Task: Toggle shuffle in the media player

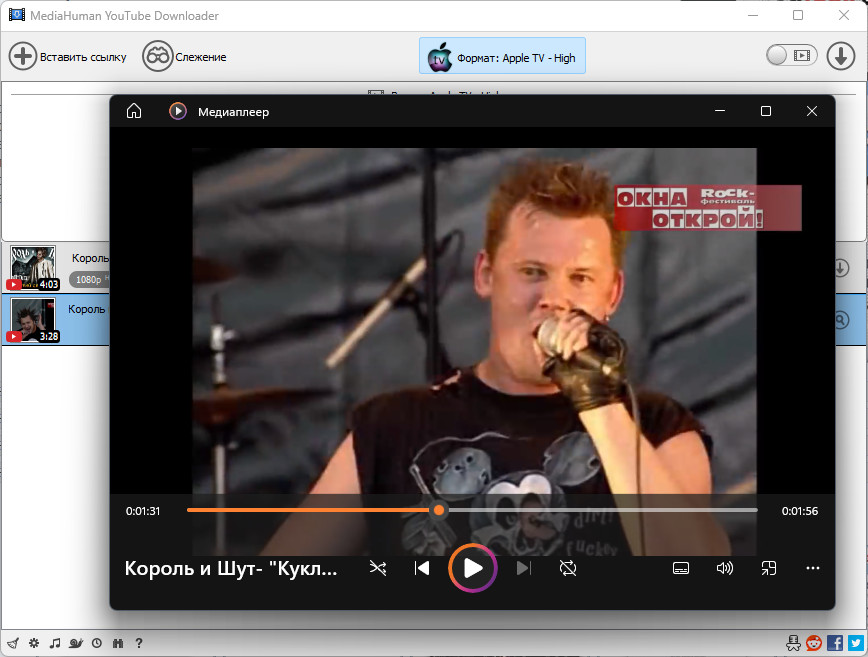Action: [378, 568]
